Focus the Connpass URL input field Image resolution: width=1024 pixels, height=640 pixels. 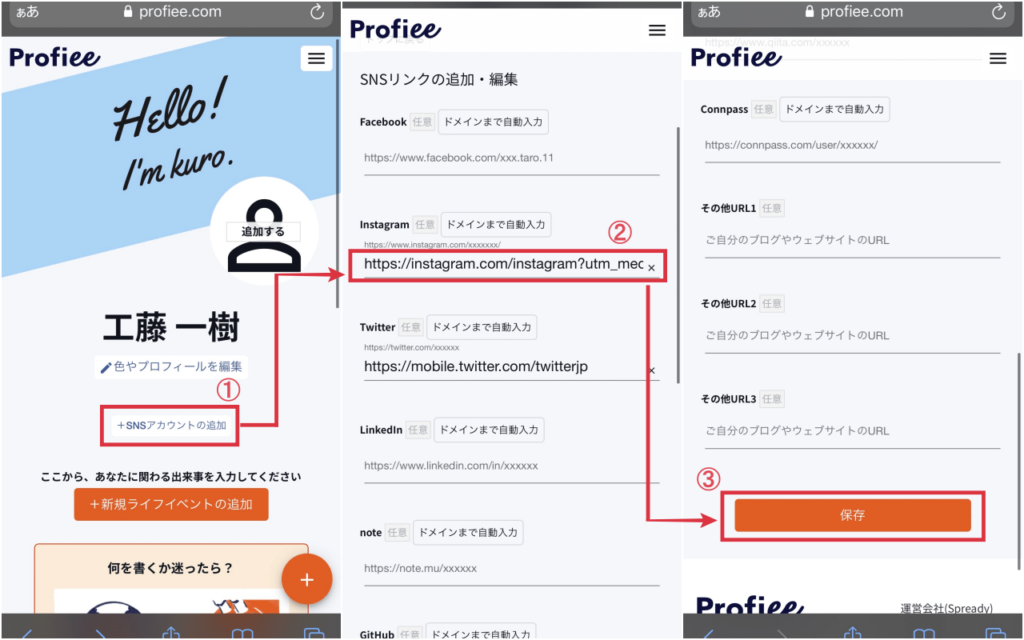[852, 145]
